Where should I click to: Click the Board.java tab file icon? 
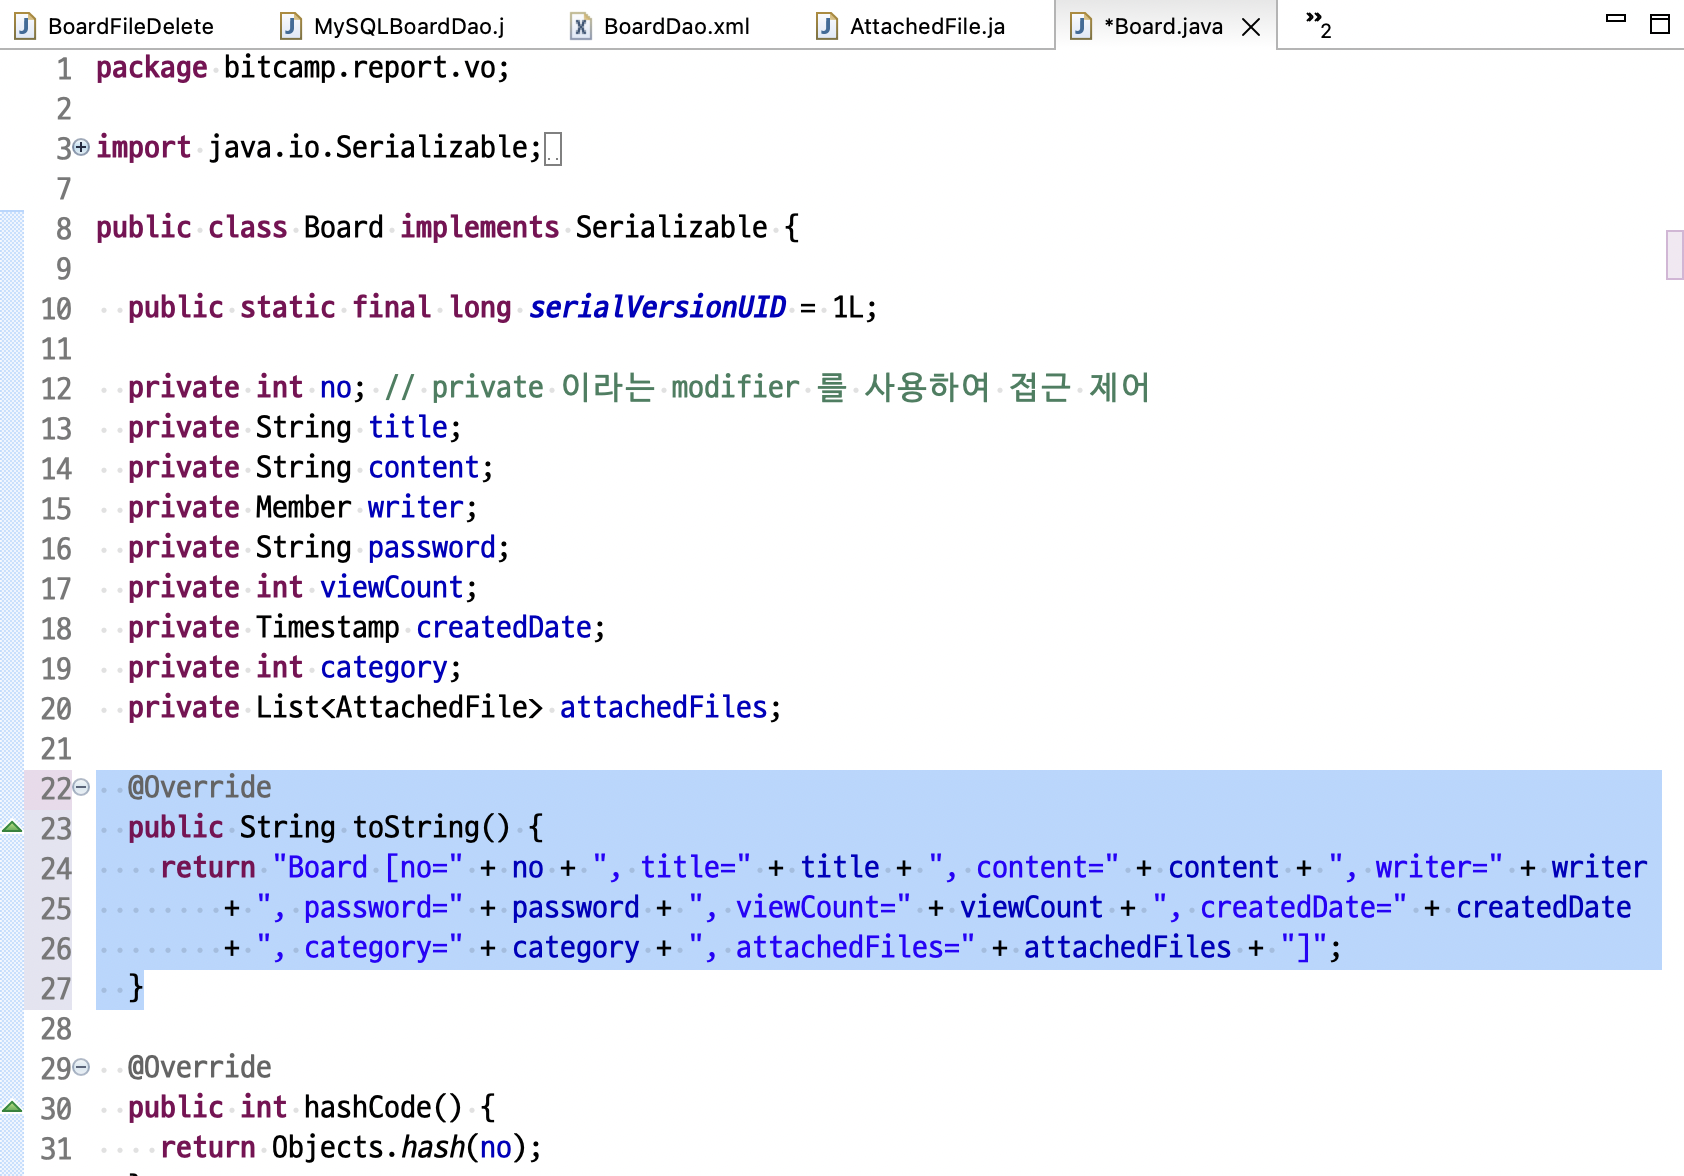(1081, 26)
